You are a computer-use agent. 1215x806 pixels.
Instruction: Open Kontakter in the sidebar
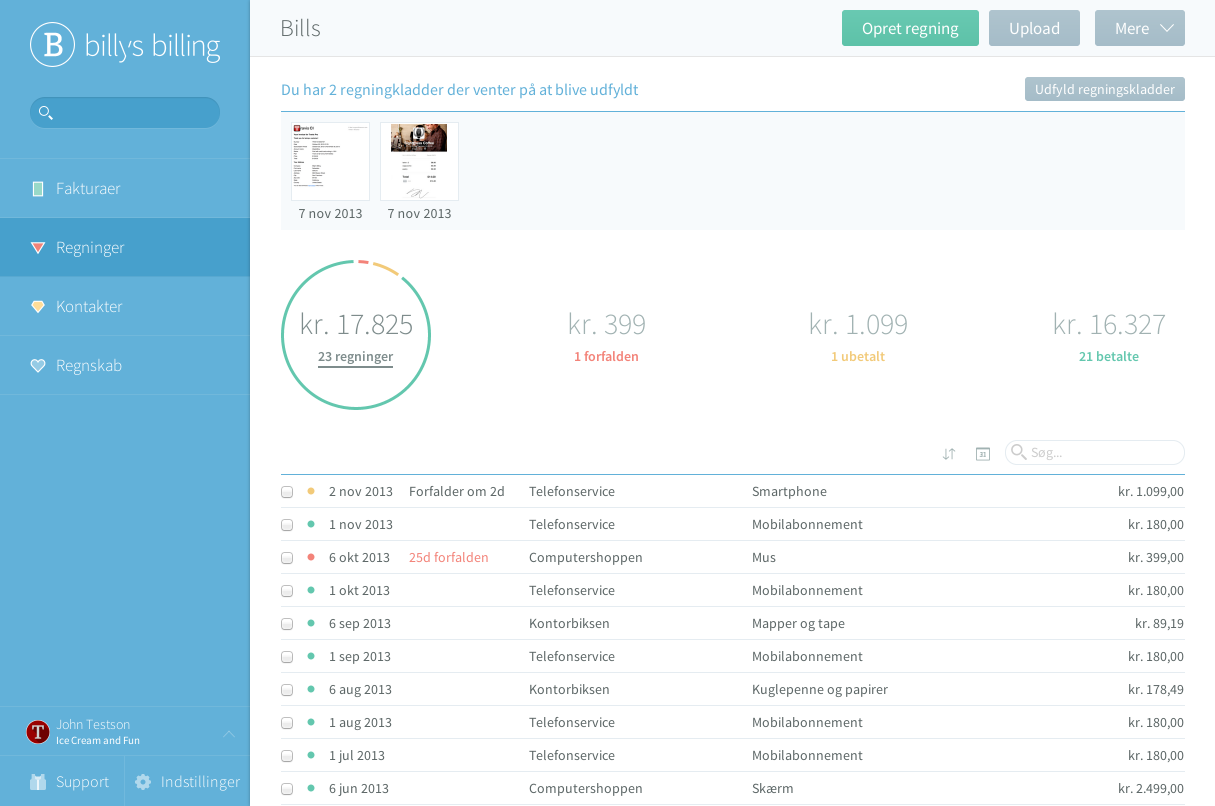click(125, 306)
